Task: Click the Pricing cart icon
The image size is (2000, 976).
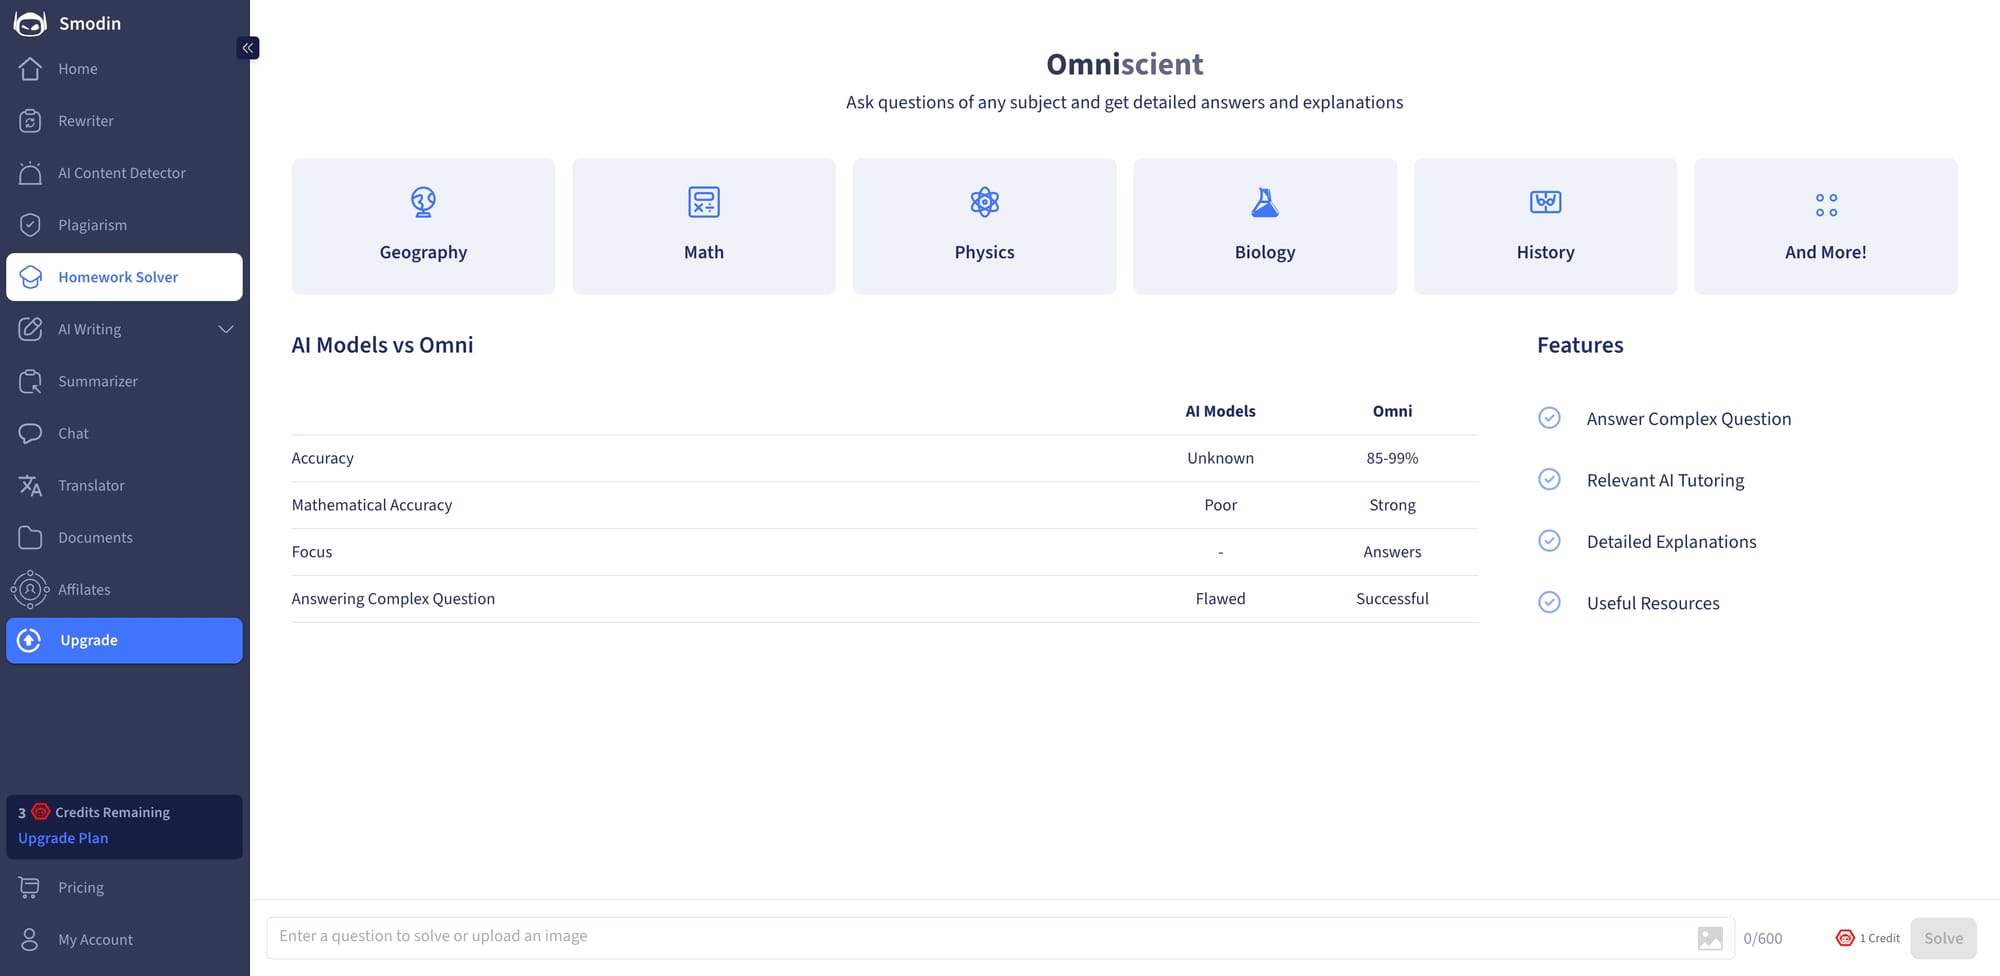Action: tap(30, 887)
